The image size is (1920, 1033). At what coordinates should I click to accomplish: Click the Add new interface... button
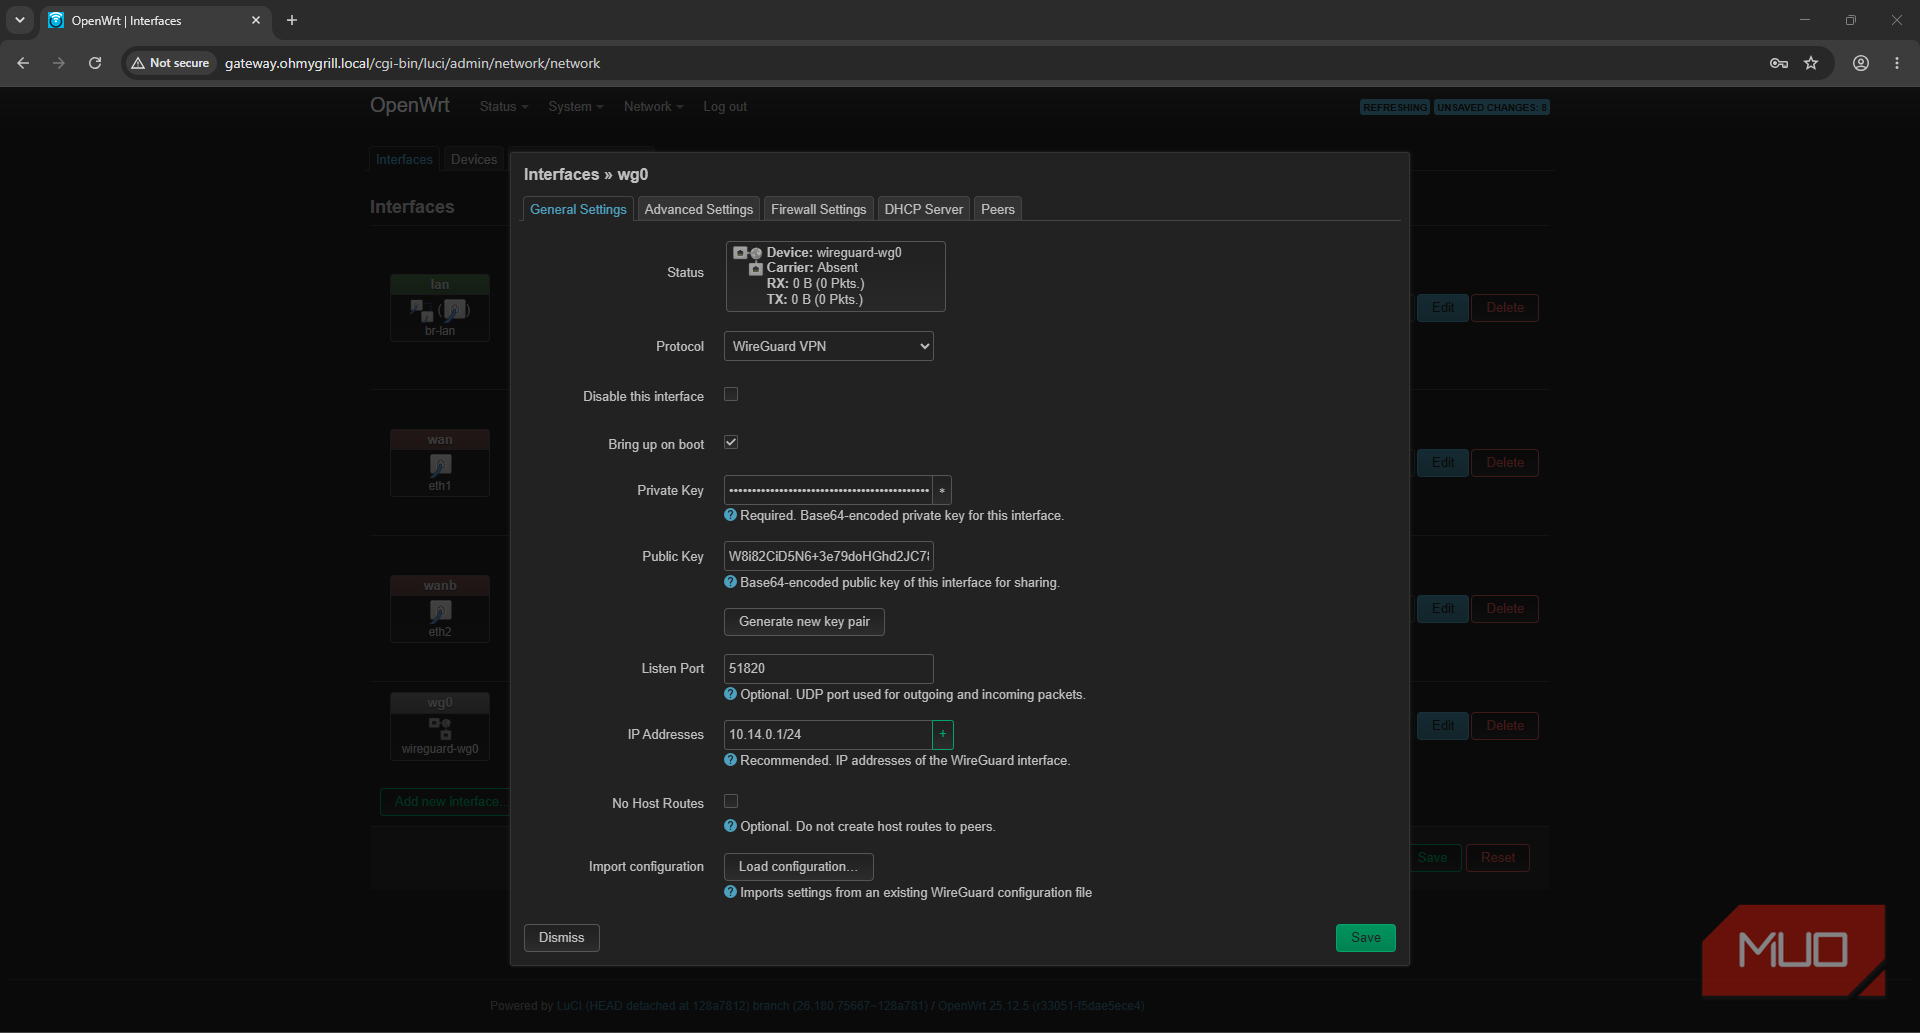point(446,802)
